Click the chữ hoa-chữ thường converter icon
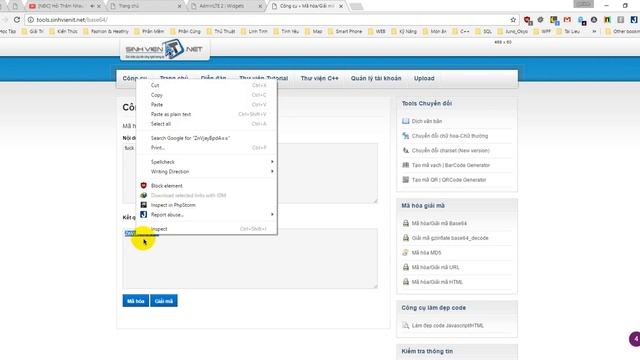Screen dimensions: 640x360 [405, 136]
